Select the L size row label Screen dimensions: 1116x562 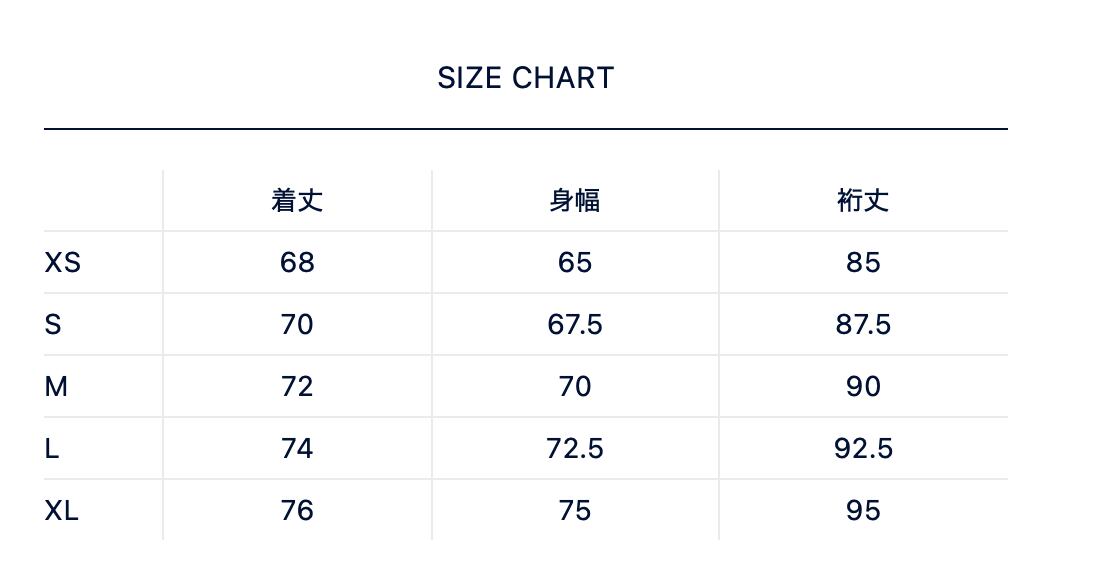[x=52, y=449]
